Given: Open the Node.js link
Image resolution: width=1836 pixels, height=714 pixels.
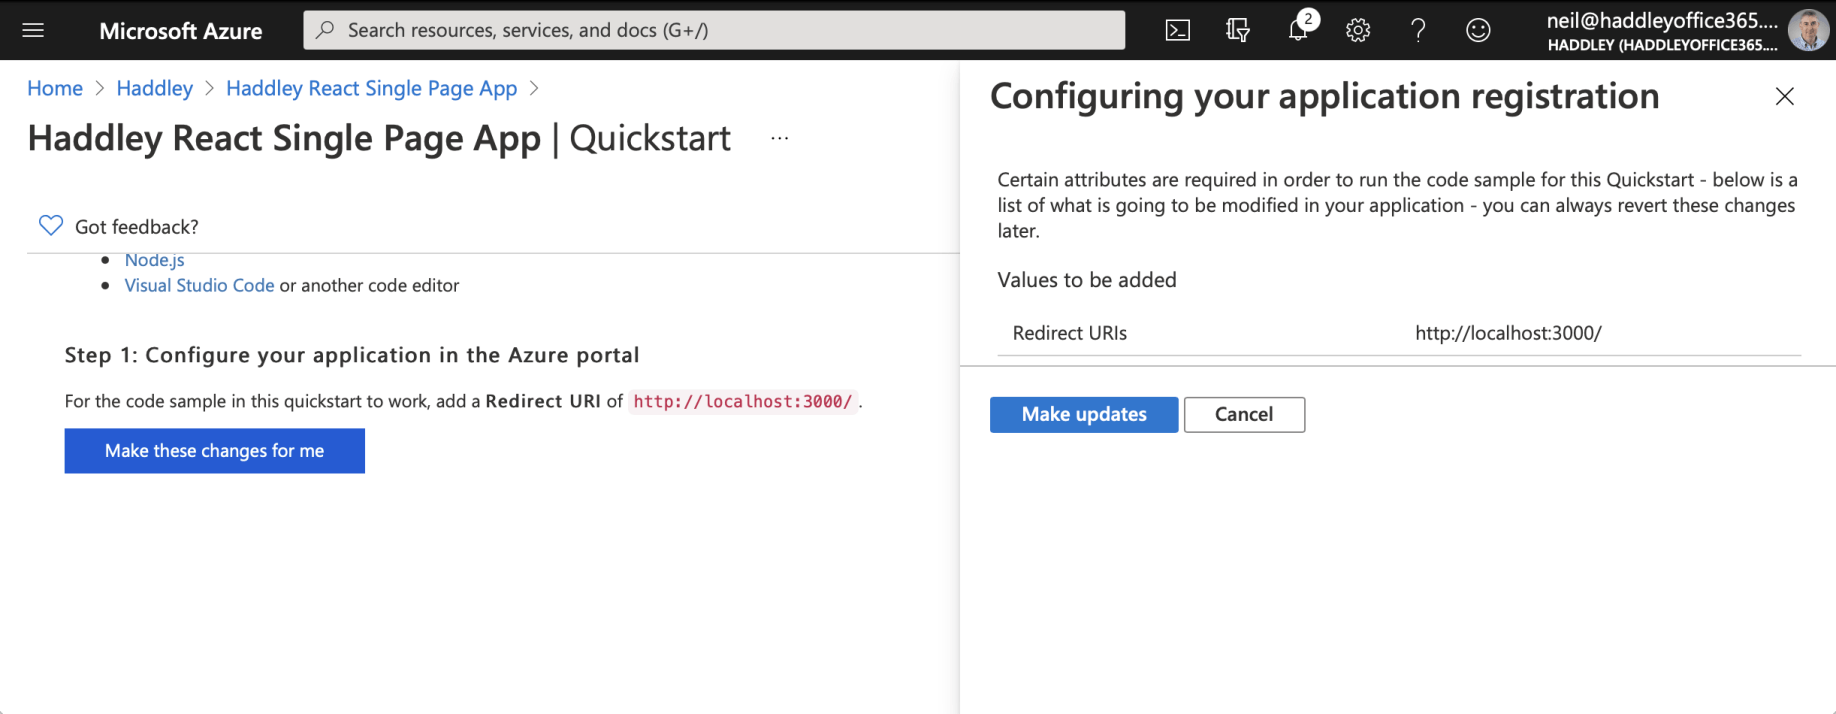Looking at the screenshot, I should (x=154, y=260).
